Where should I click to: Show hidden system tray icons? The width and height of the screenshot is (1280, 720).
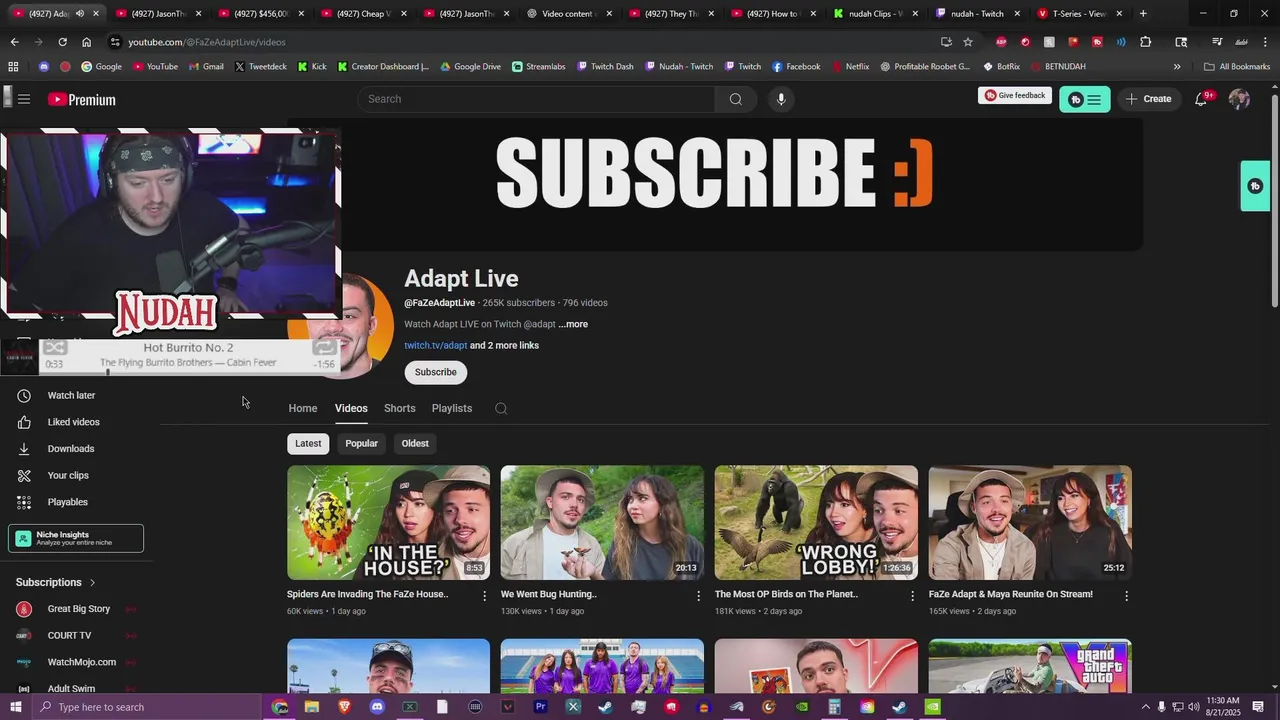1145,707
